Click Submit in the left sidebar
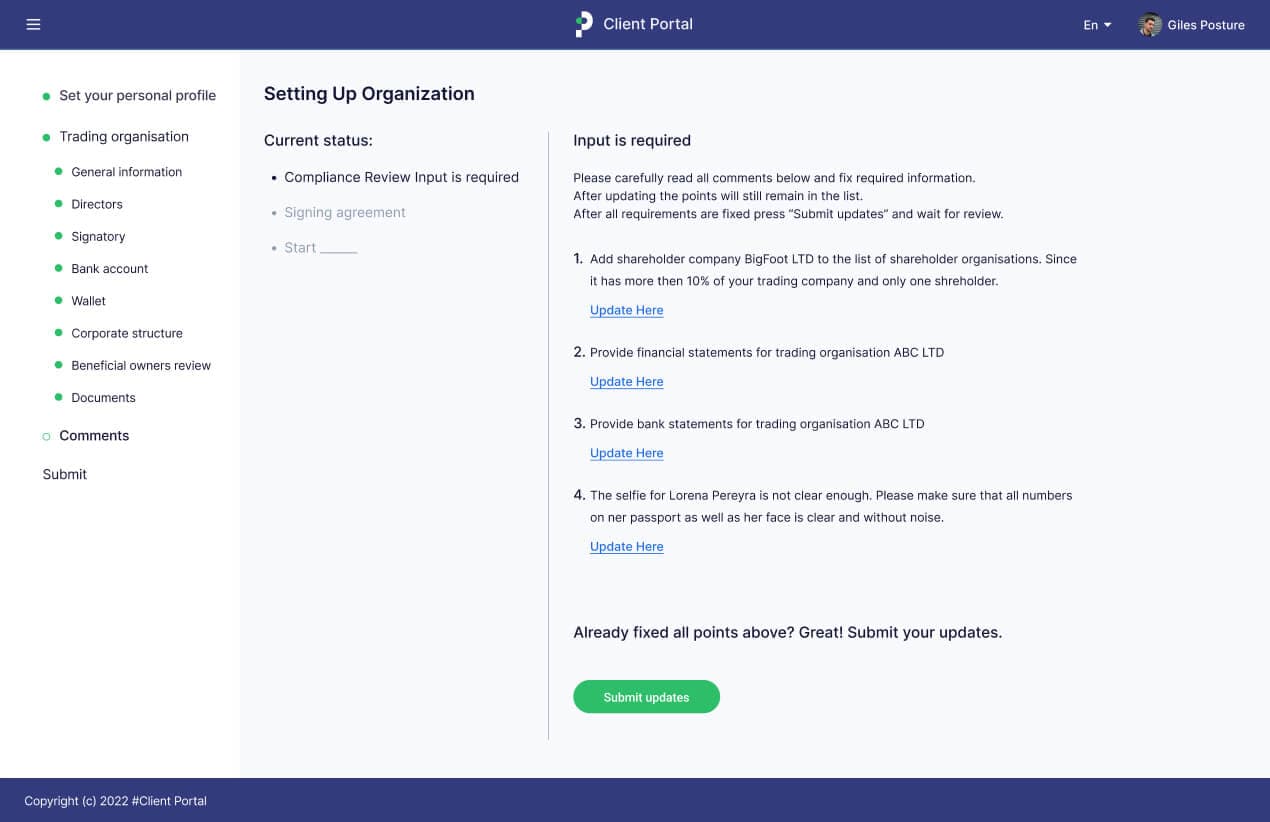The image size is (1270, 822). click(x=65, y=474)
